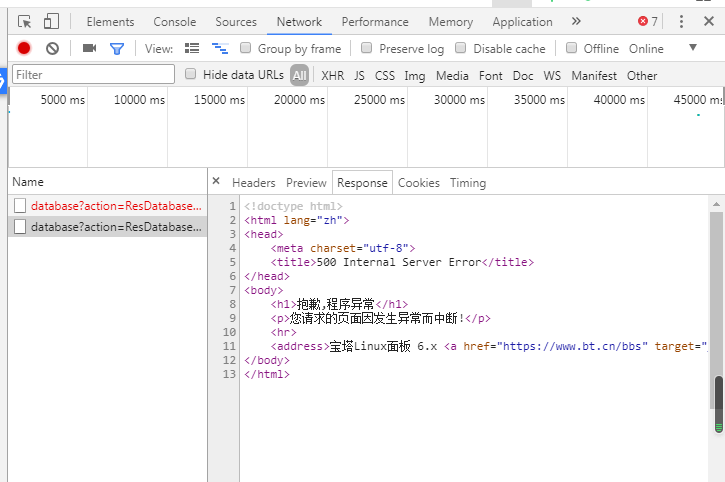Tick the Offline checkbox

pos(571,48)
